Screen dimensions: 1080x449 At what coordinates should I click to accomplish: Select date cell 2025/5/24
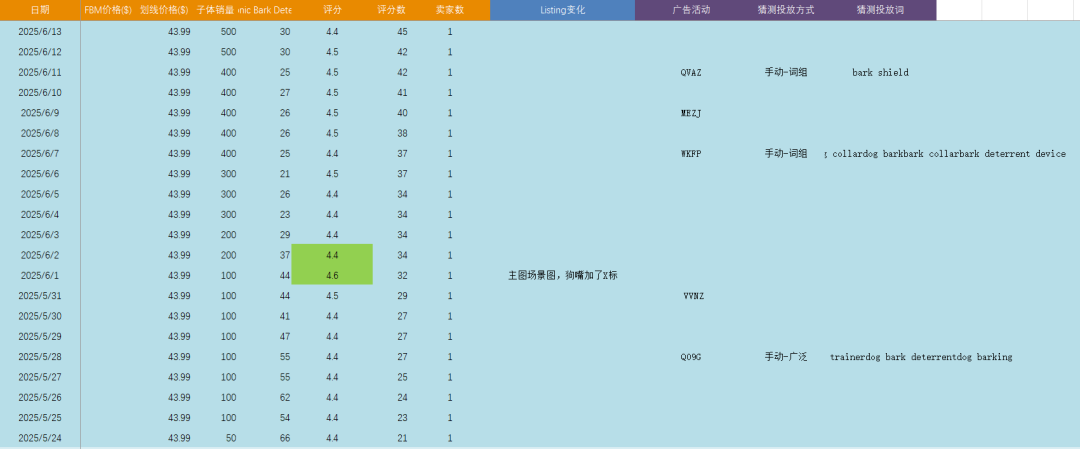[40, 438]
